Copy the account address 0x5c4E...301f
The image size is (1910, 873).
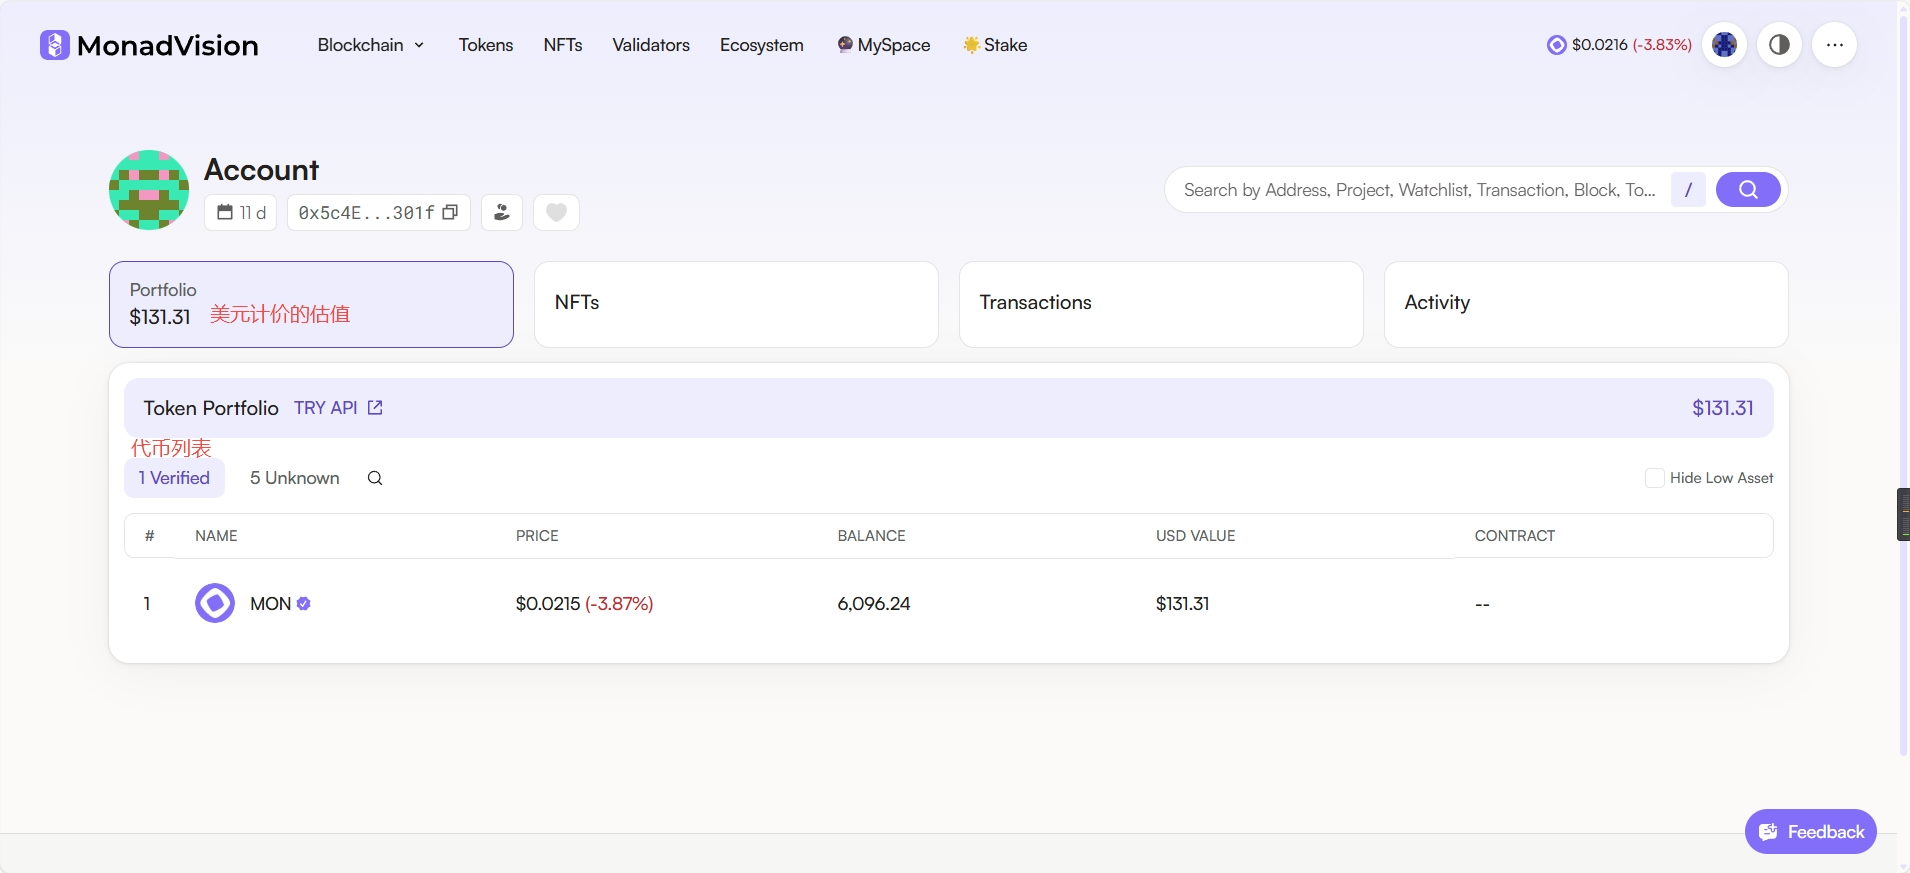(450, 212)
